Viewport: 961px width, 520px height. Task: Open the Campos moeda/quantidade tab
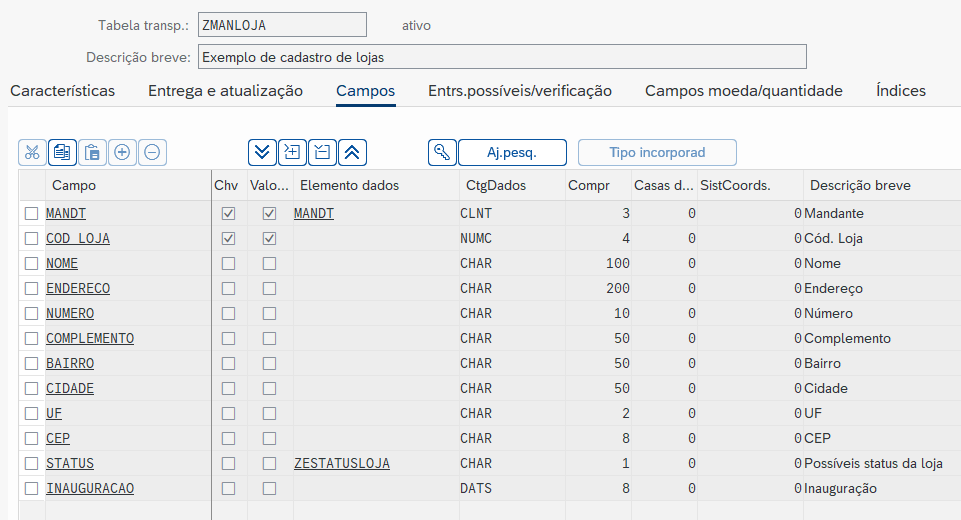(743, 91)
